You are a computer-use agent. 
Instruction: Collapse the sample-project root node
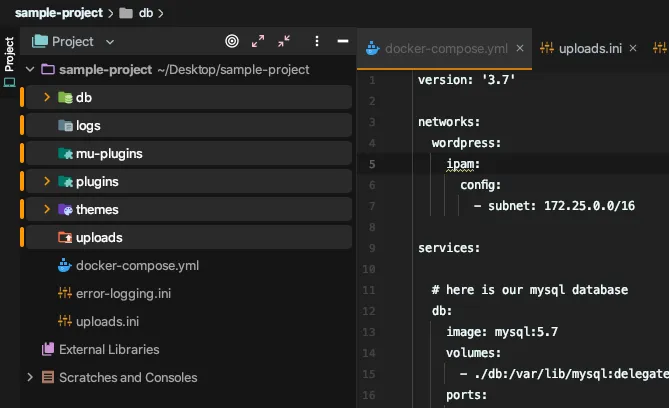[30, 70]
